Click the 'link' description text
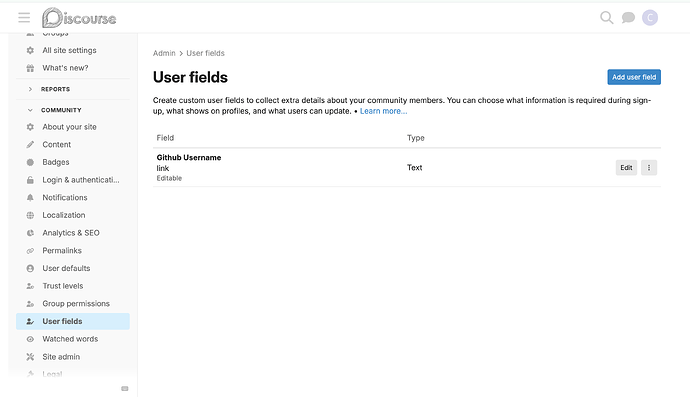The image size is (690, 397). (163, 168)
